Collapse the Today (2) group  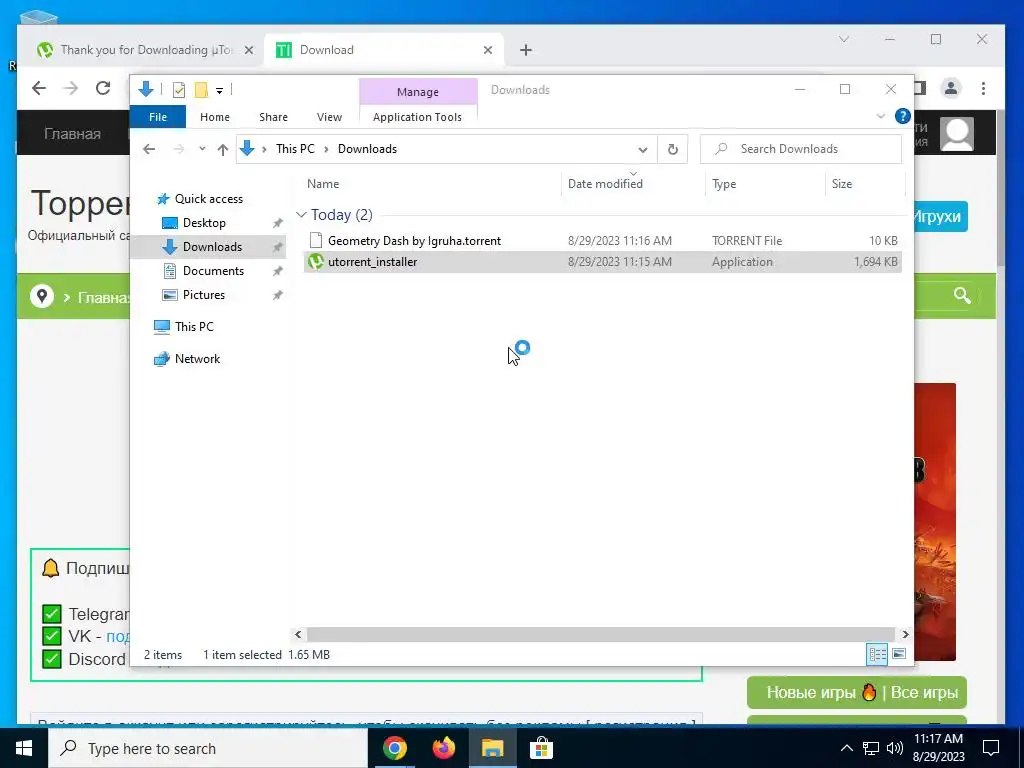click(x=301, y=215)
